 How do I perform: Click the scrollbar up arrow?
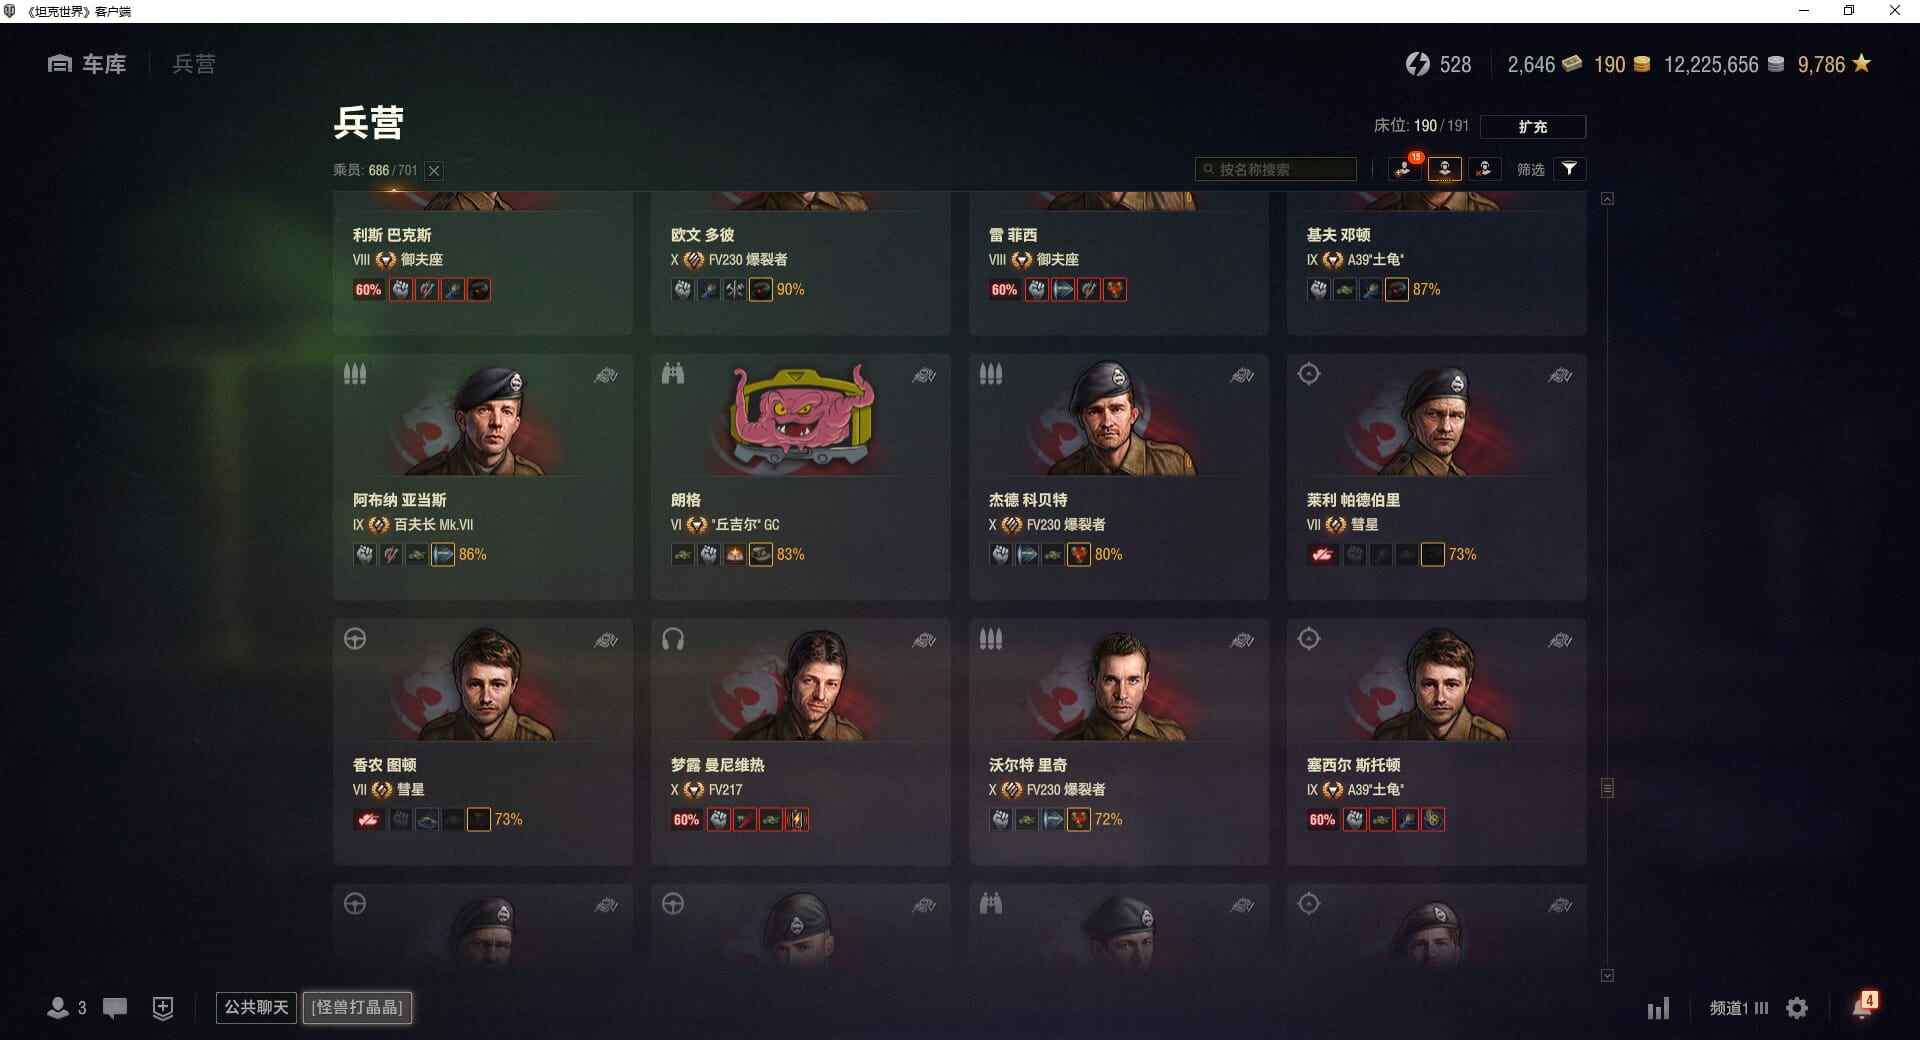pos(1607,199)
